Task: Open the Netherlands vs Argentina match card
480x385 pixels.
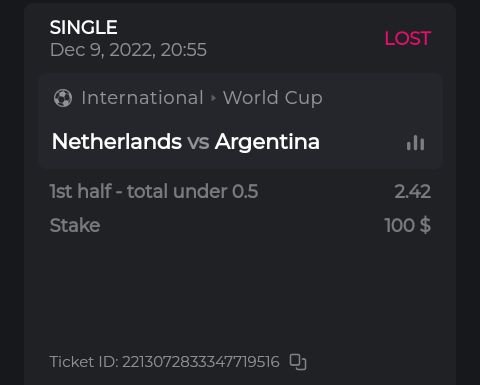Action: click(240, 122)
